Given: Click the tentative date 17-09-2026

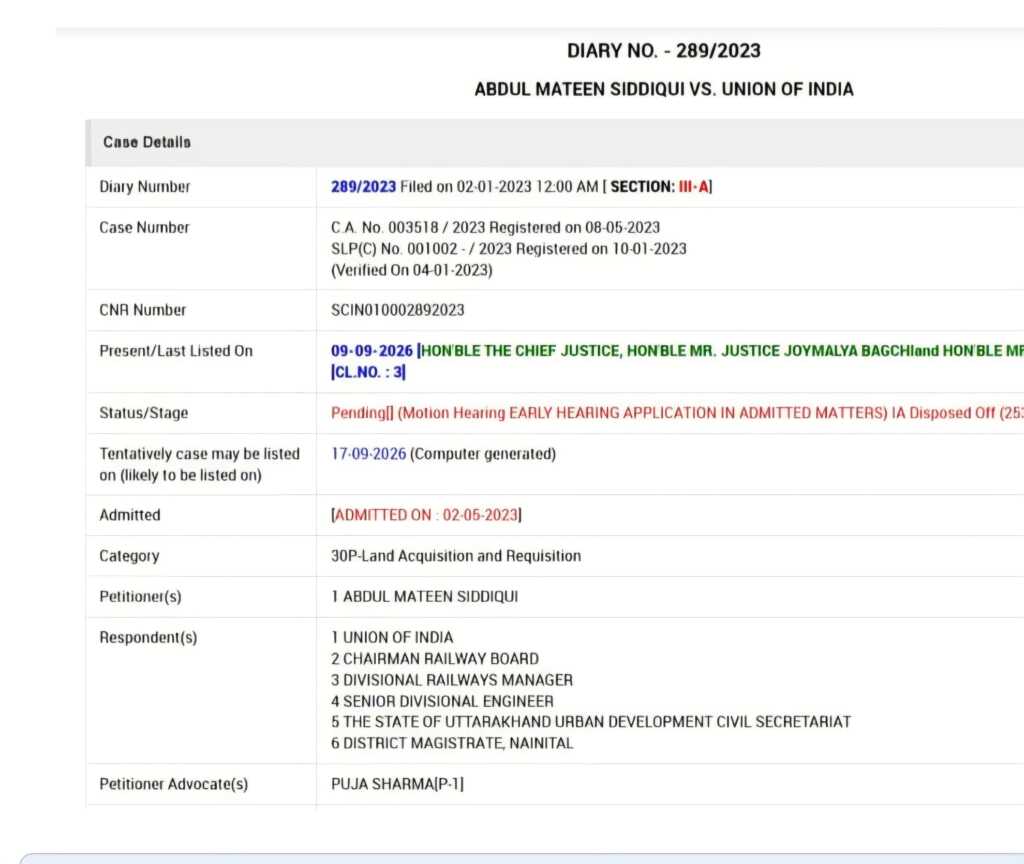Looking at the screenshot, I should 368,454.
